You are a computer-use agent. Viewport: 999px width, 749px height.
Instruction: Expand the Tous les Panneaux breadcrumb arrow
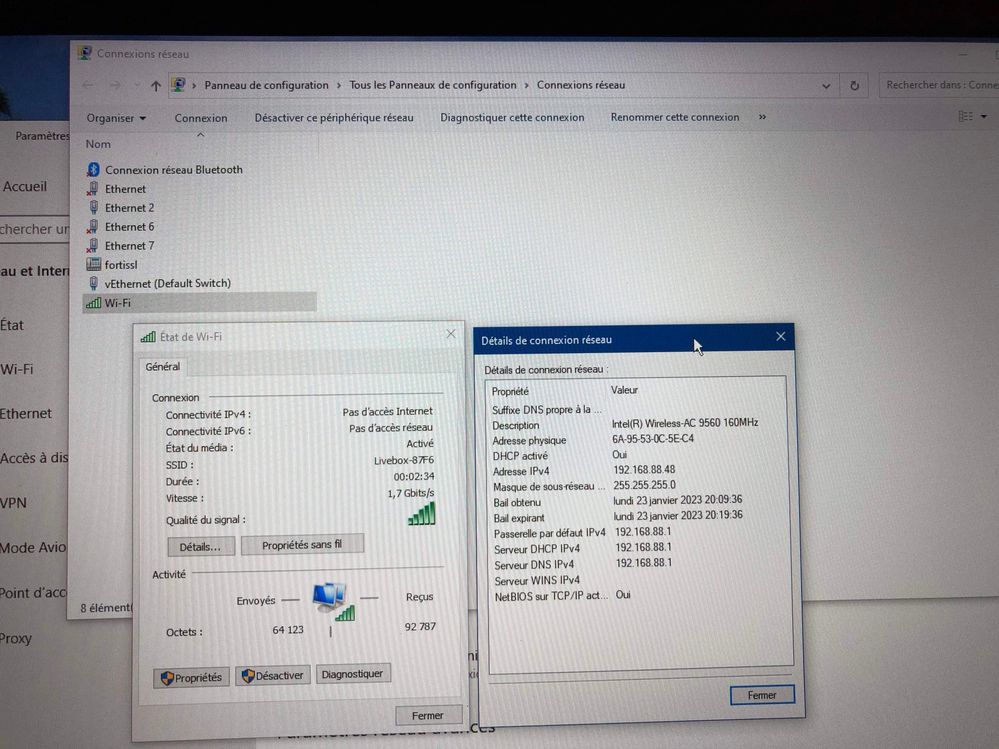click(527, 85)
